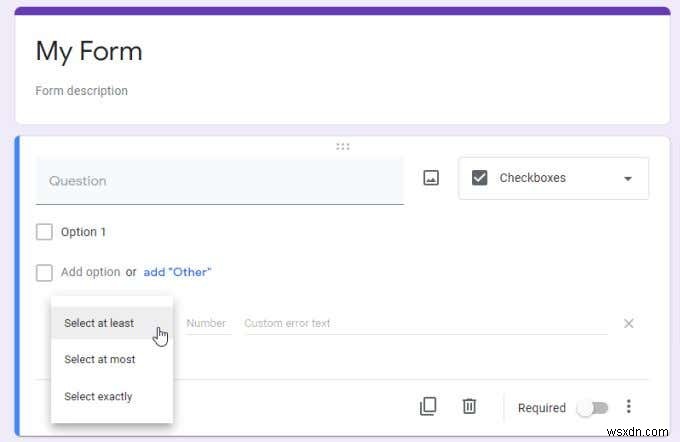Focus the Question title field
Screen dimensions: 680x442
(x=220, y=181)
